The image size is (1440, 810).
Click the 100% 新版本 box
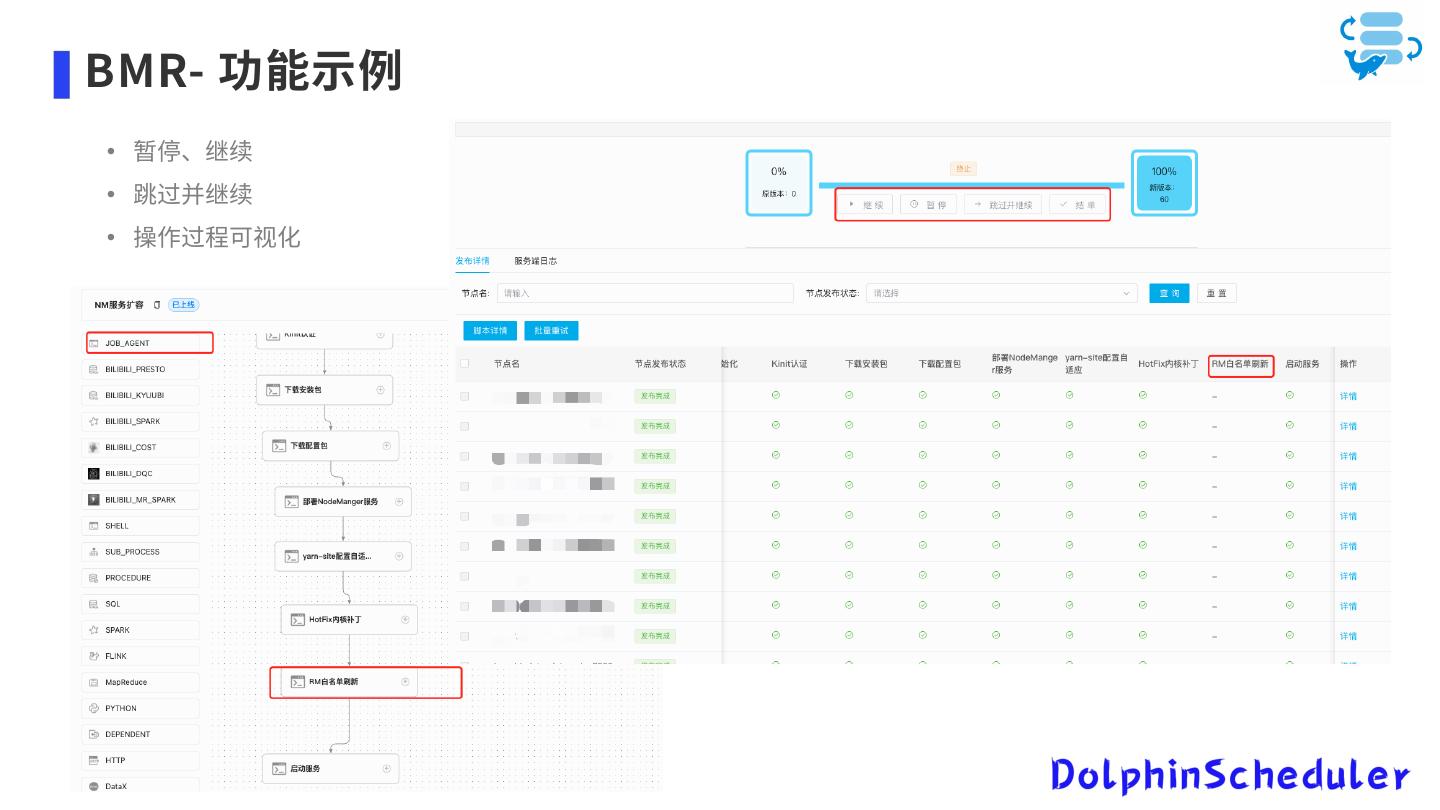(1164, 183)
